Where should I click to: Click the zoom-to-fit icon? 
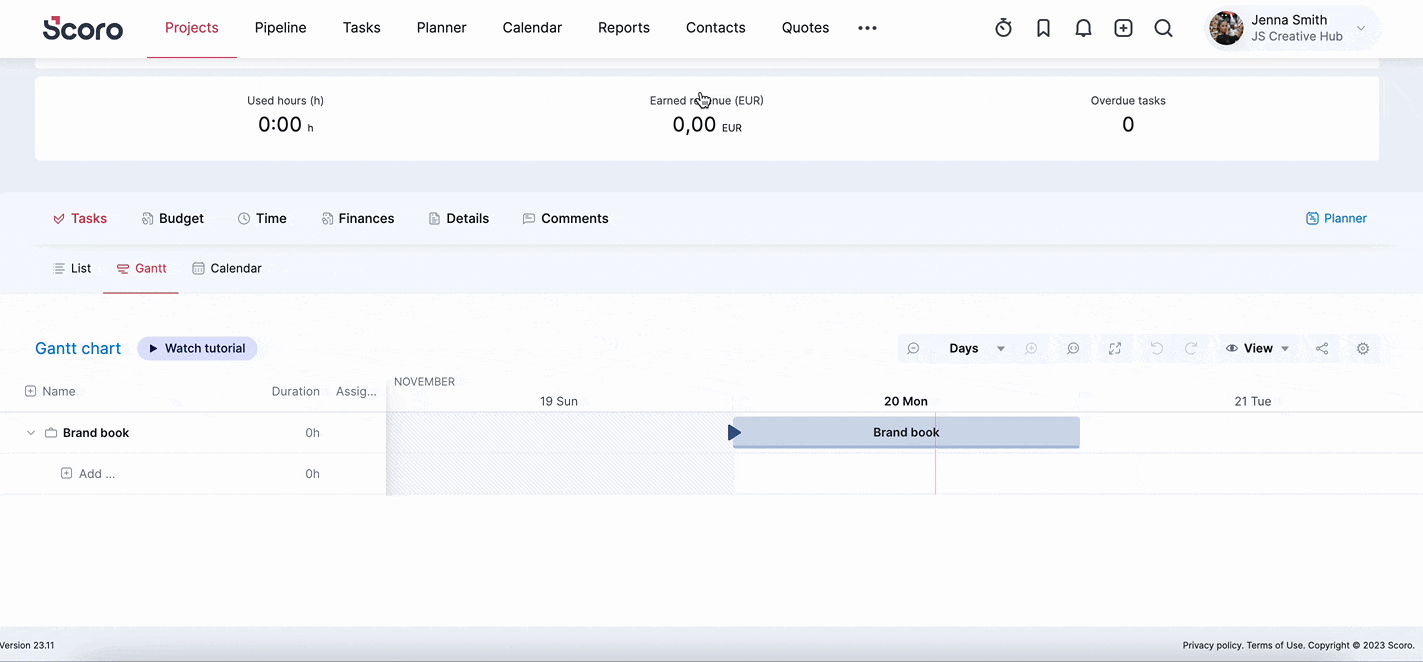pyautogui.click(x=1073, y=348)
